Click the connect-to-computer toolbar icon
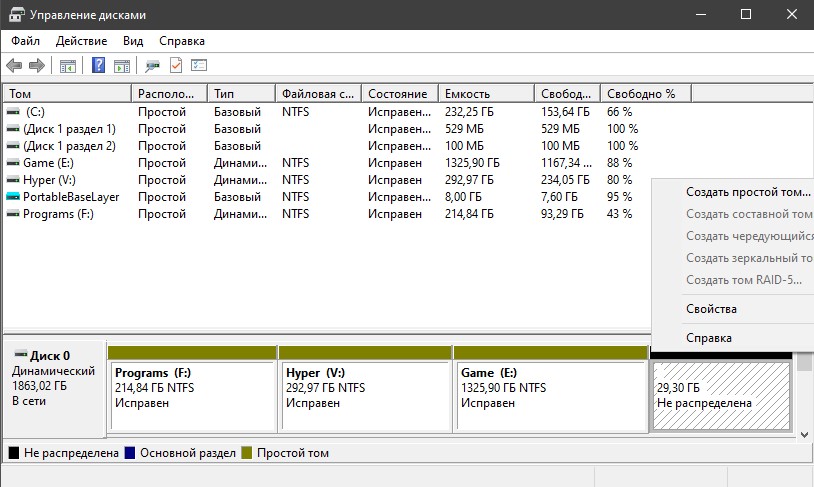 click(152, 66)
